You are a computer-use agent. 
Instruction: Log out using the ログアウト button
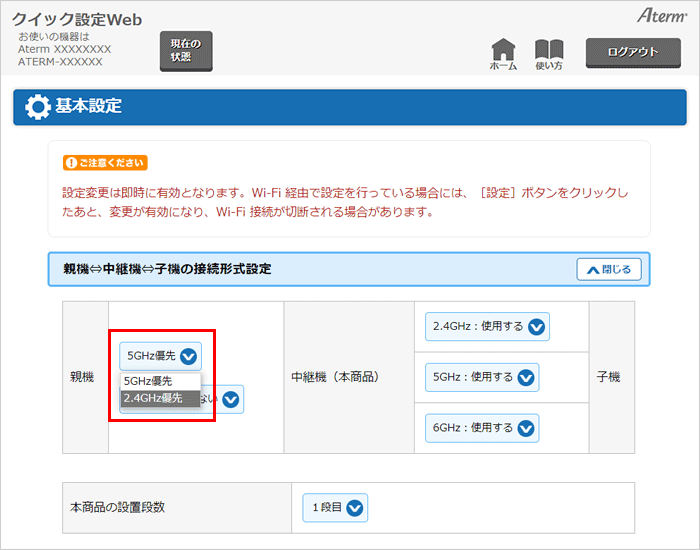[633, 52]
